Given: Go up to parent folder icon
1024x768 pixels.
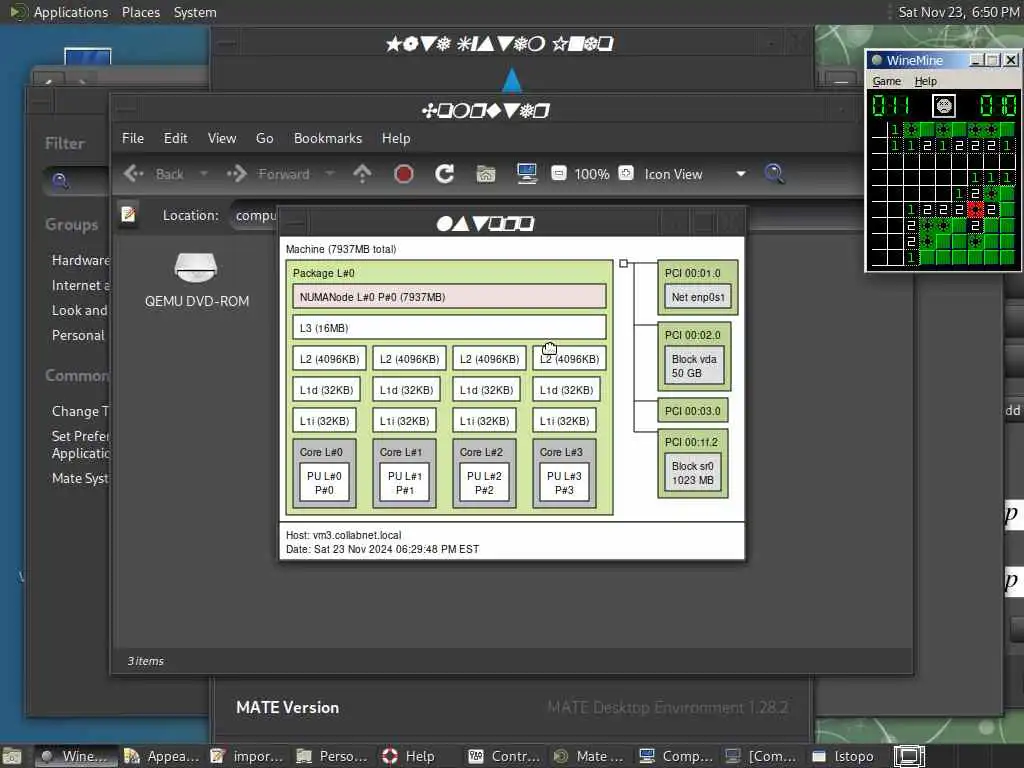Looking at the screenshot, I should [362, 174].
